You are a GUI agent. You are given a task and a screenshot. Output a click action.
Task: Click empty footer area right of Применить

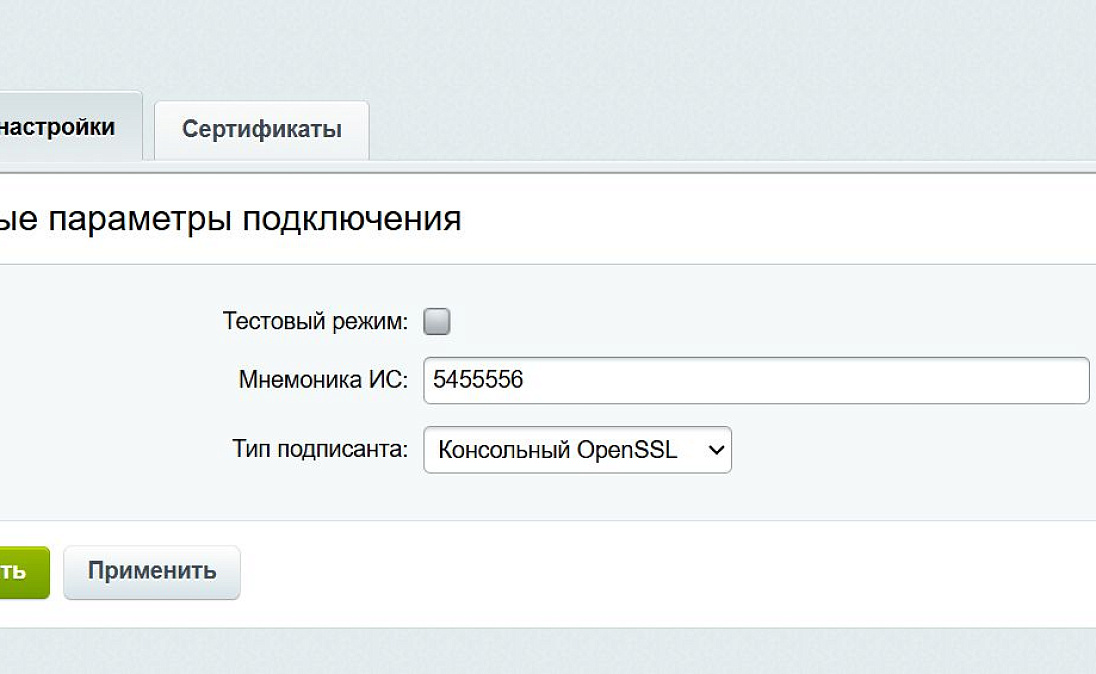point(650,573)
